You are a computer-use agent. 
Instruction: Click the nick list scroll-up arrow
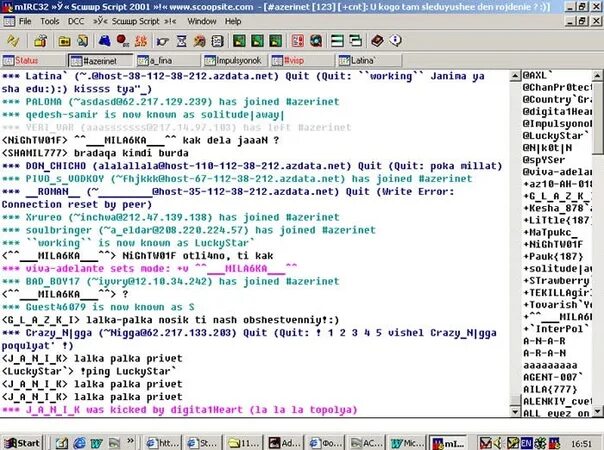(597, 76)
